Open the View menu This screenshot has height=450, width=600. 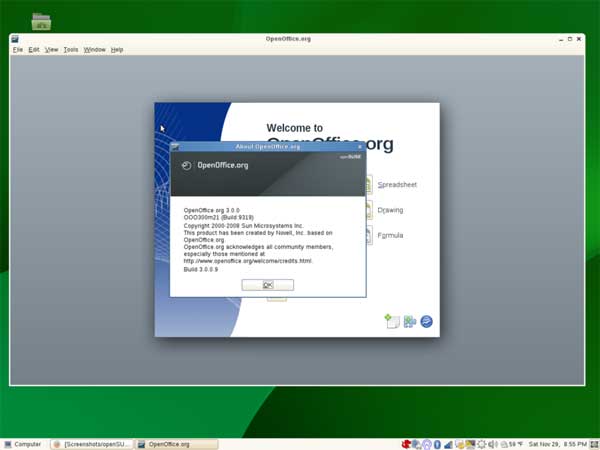[x=51, y=49]
